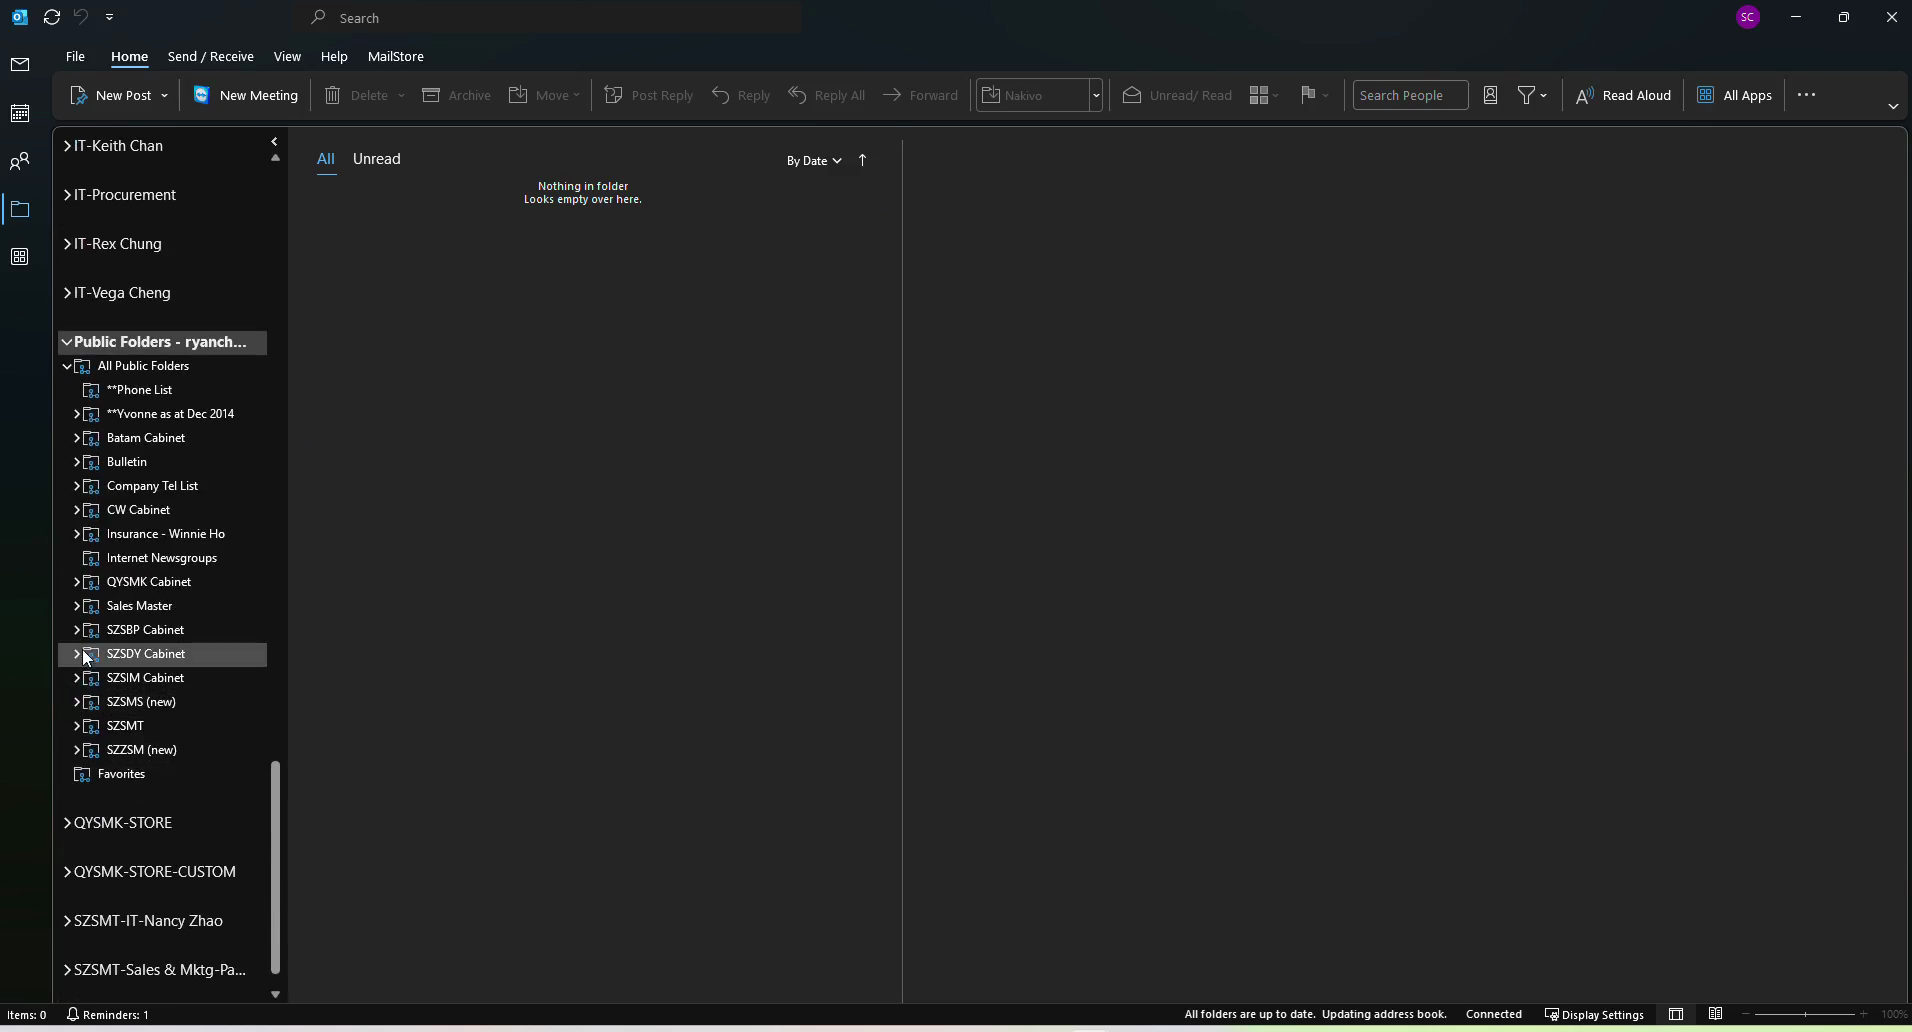Image resolution: width=1912 pixels, height=1032 pixels.
Task: Expand the IT-Procurement mailbox
Action: point(67,195)
